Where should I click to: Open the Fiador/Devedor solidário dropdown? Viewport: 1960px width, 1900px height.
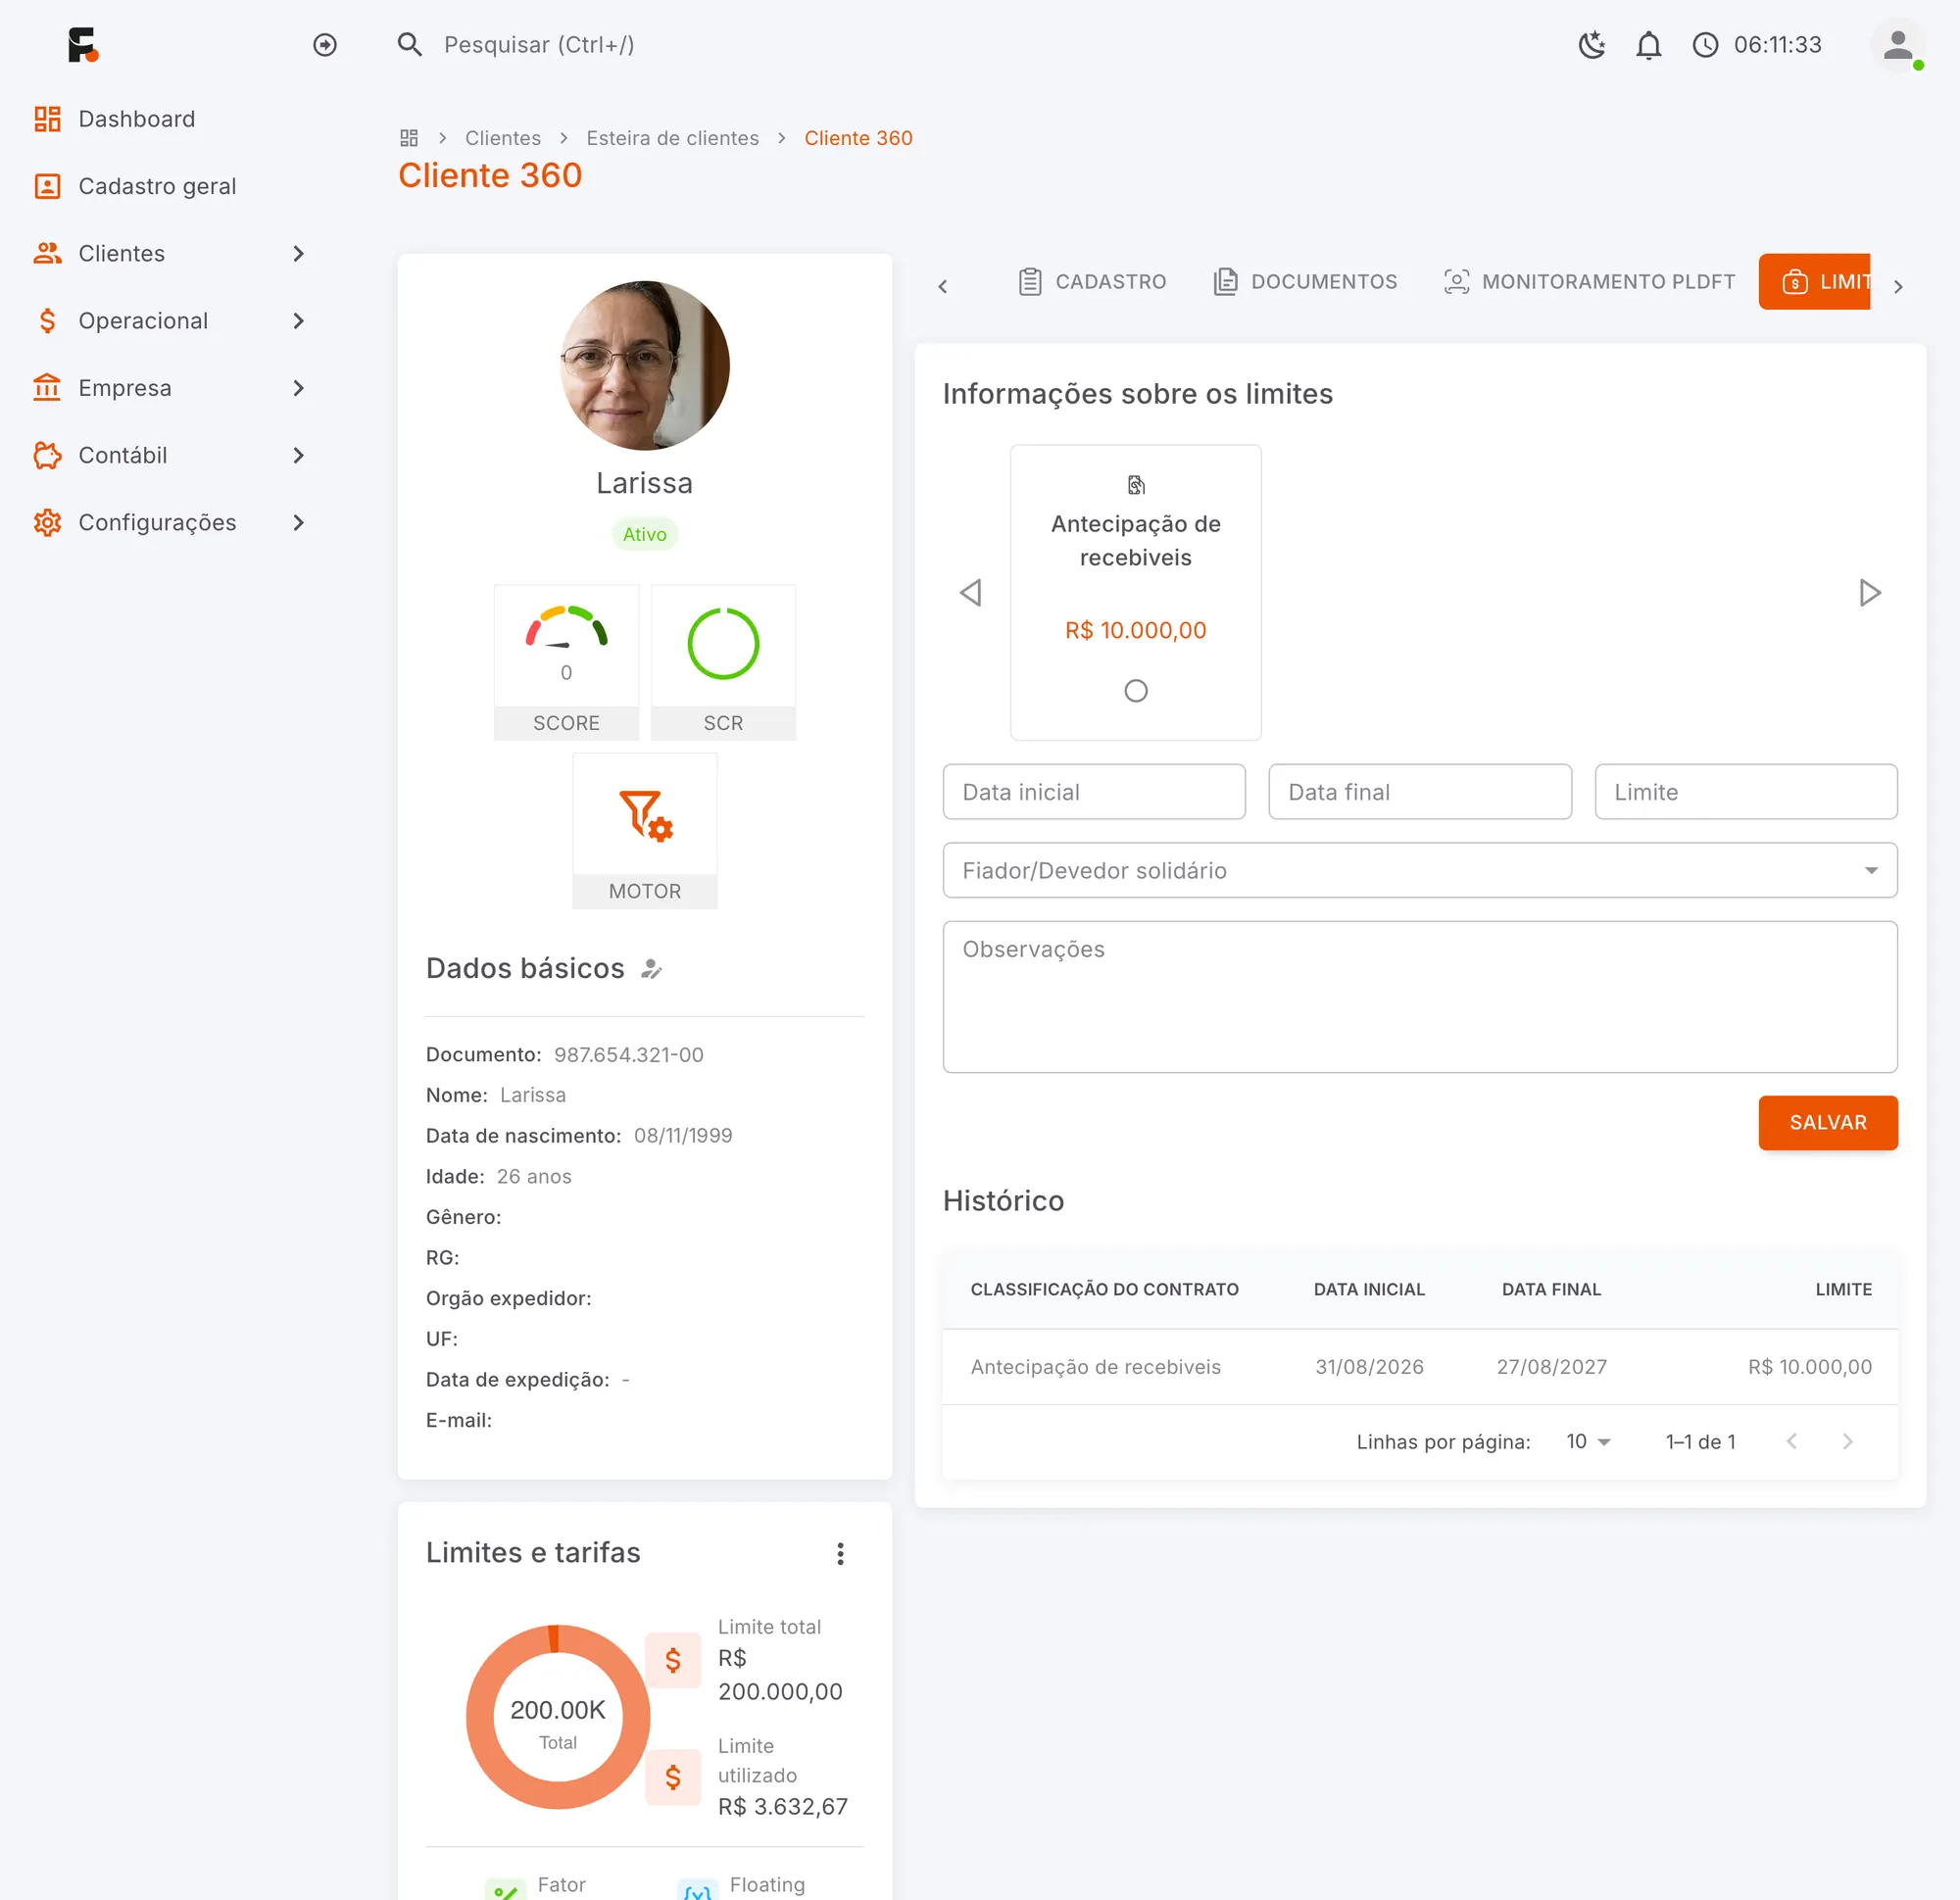click(1420, 870)
